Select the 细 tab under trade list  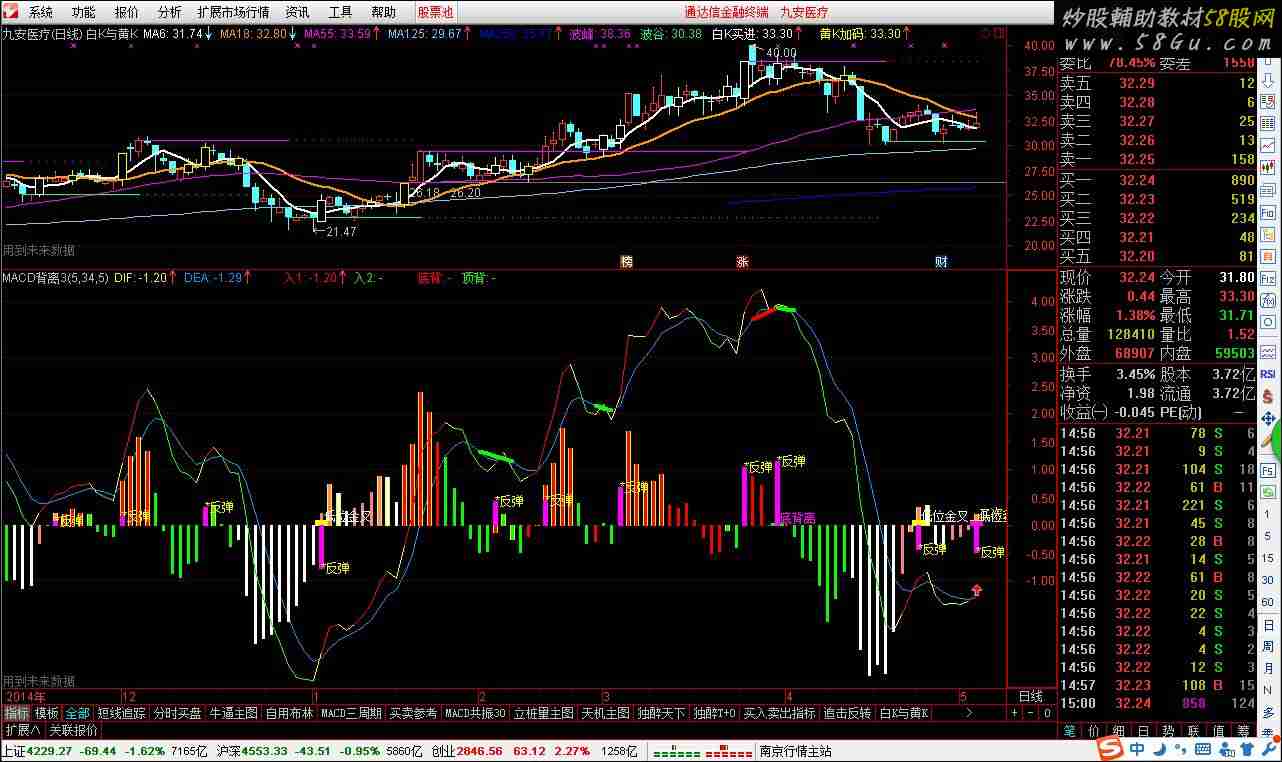point(1117,731)
